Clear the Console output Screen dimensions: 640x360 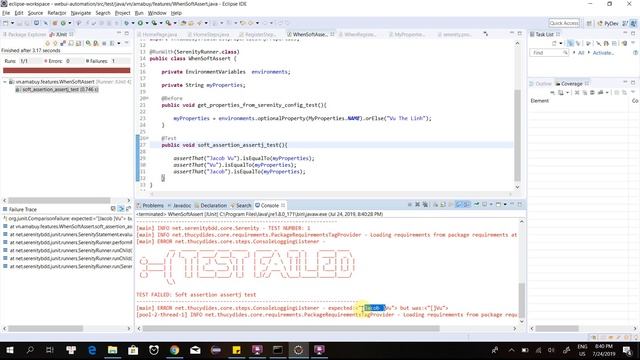[436, 204]
